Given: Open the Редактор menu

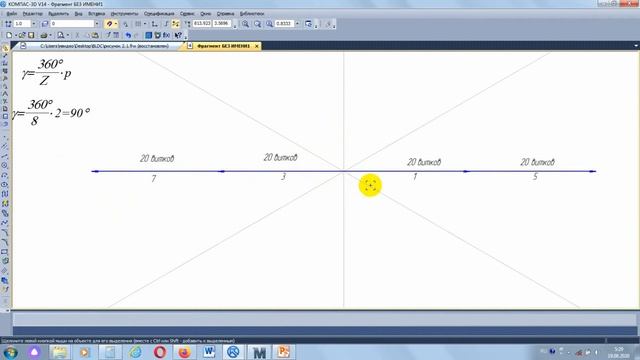Looking at the screenshot, I should (x=32, y=13).
